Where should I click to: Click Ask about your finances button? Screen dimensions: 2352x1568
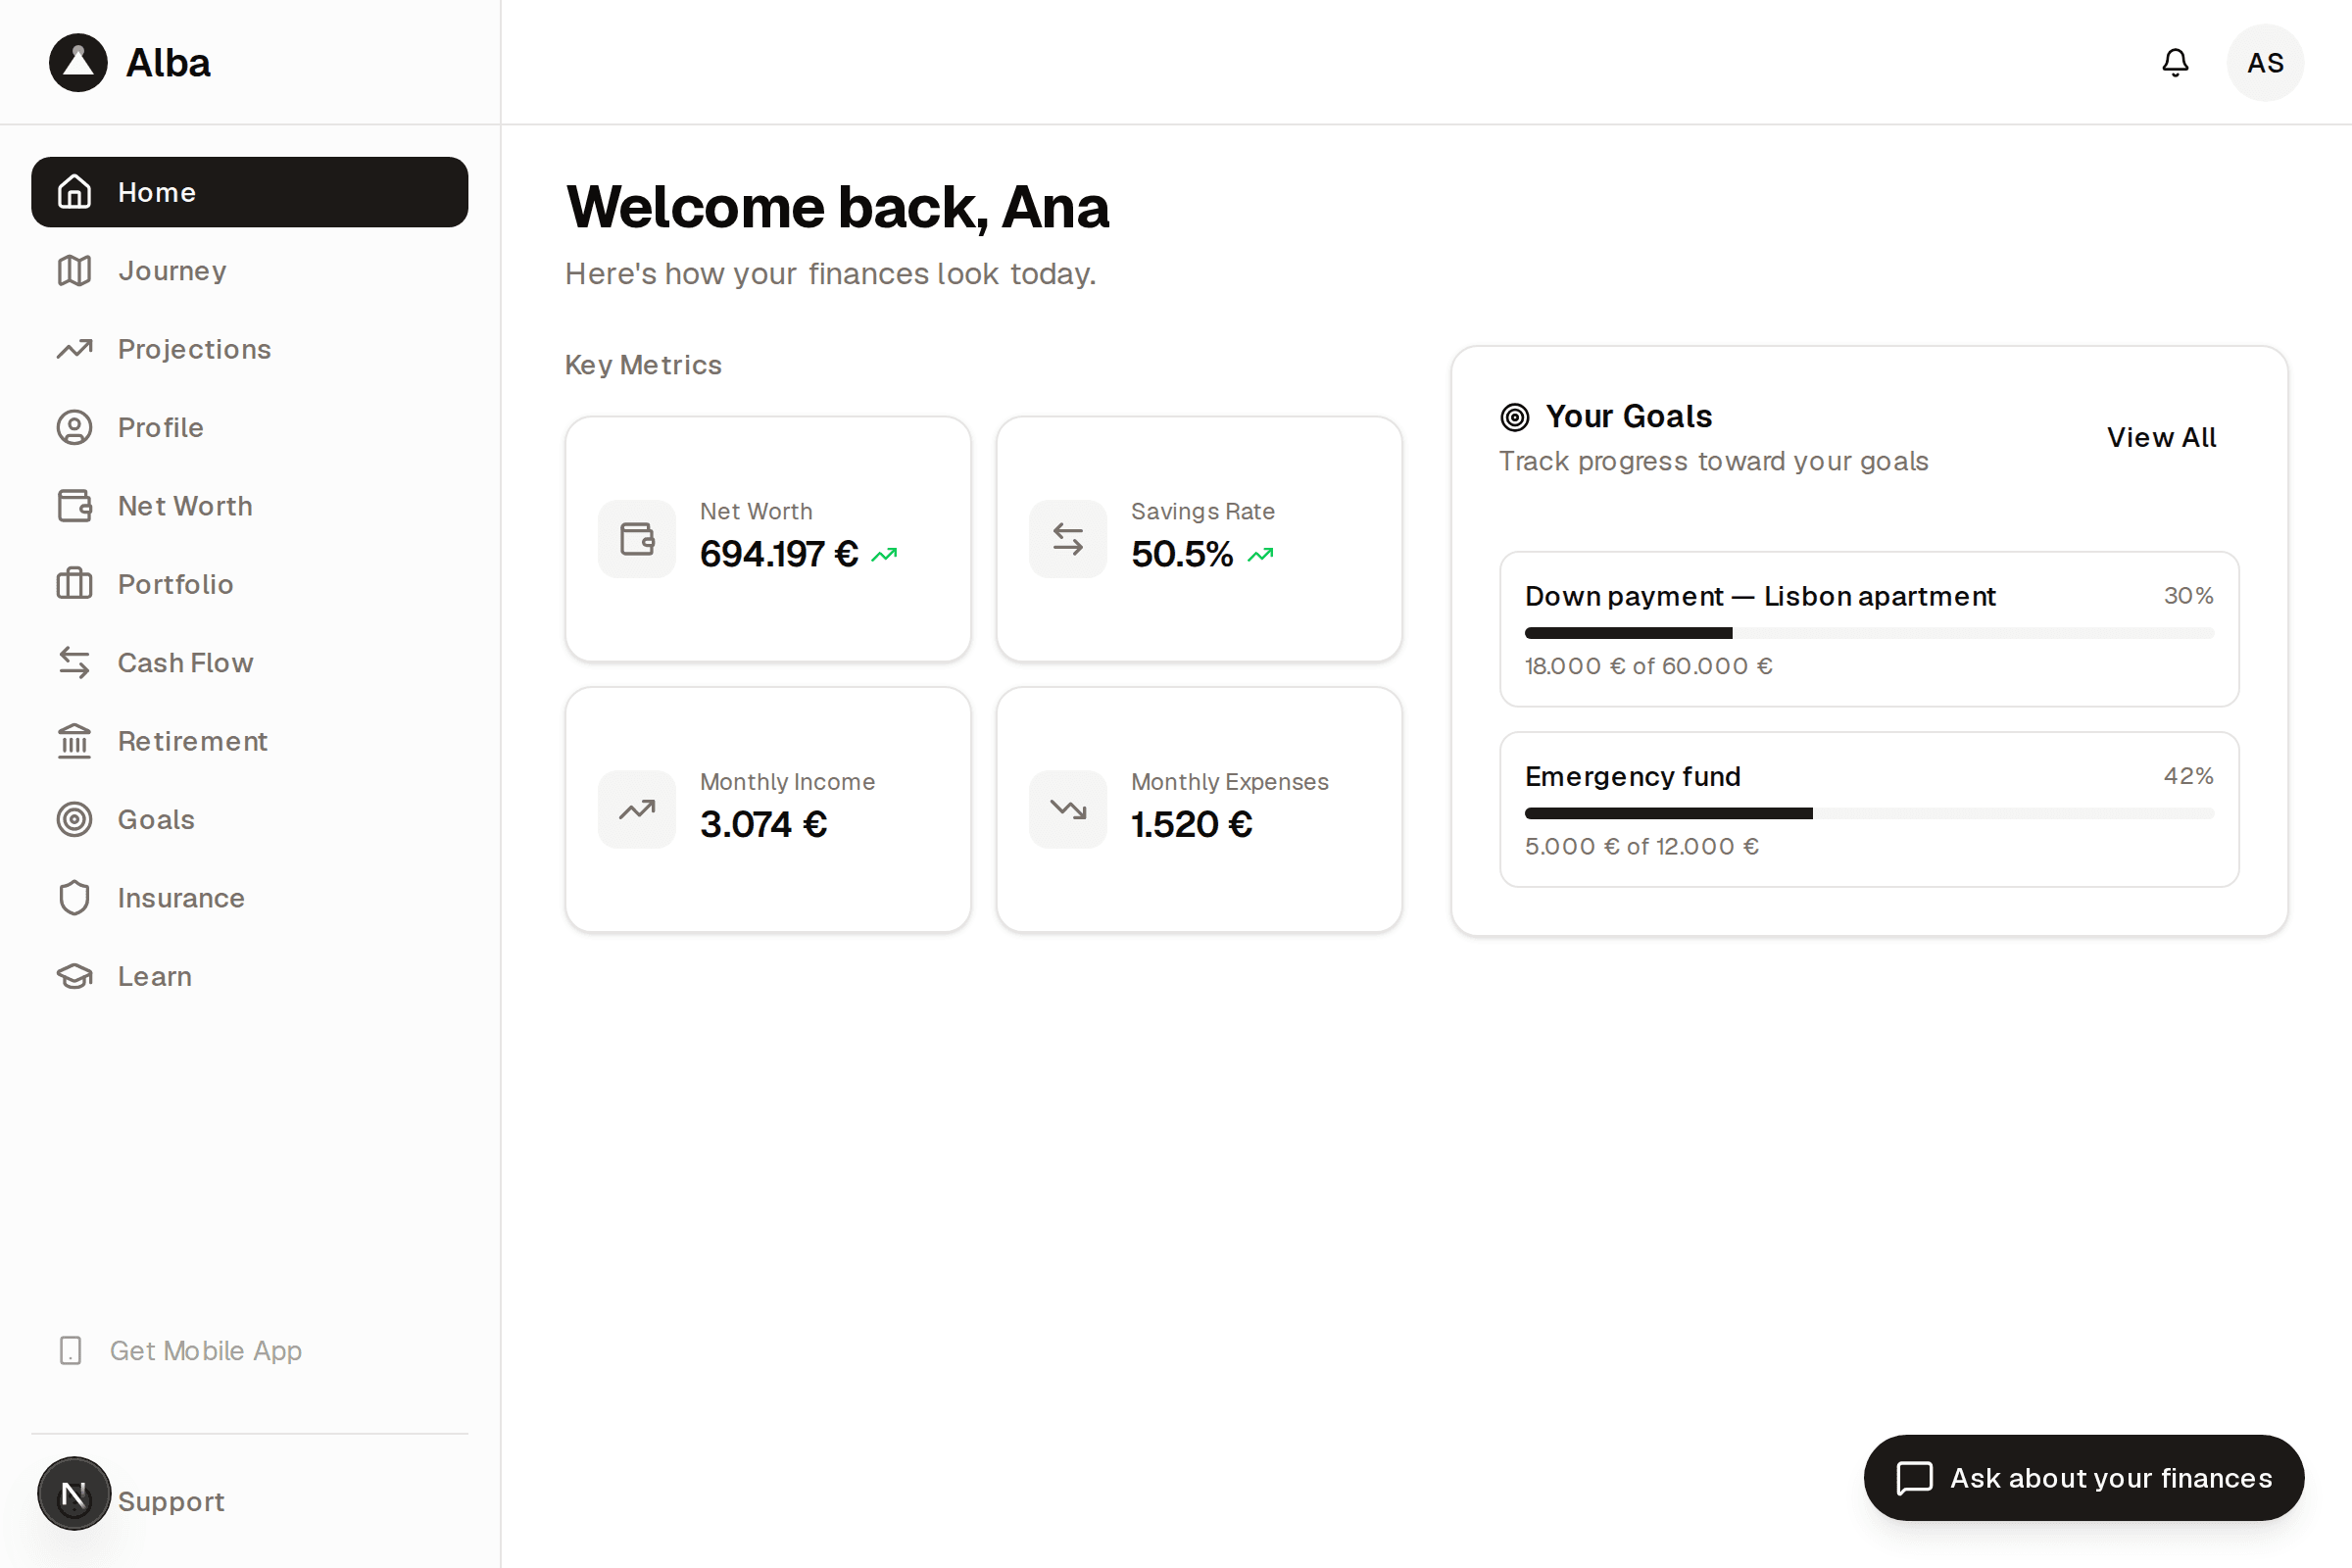2083,1478
